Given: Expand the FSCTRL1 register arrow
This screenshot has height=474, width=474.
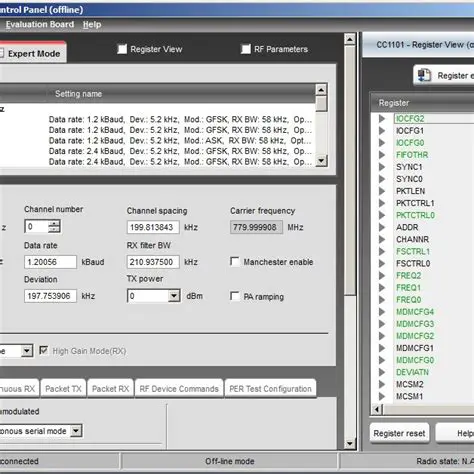Looking at the screenshot, I should click(382, 251).
